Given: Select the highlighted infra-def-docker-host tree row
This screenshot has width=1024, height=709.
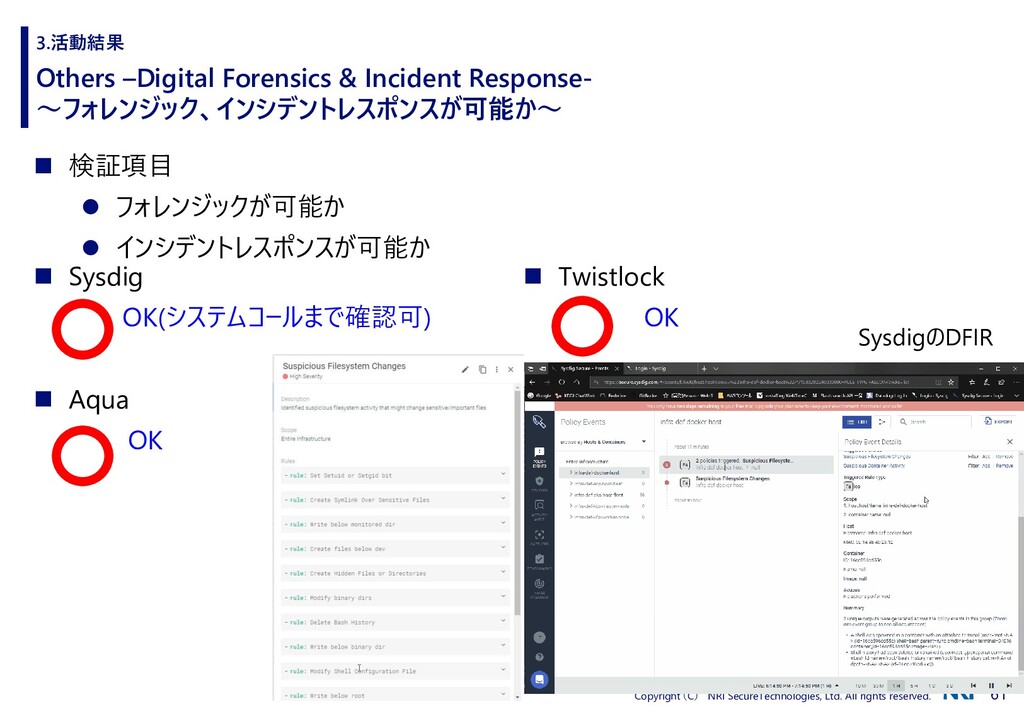Looking at the screenshot, I should point(604,472).
